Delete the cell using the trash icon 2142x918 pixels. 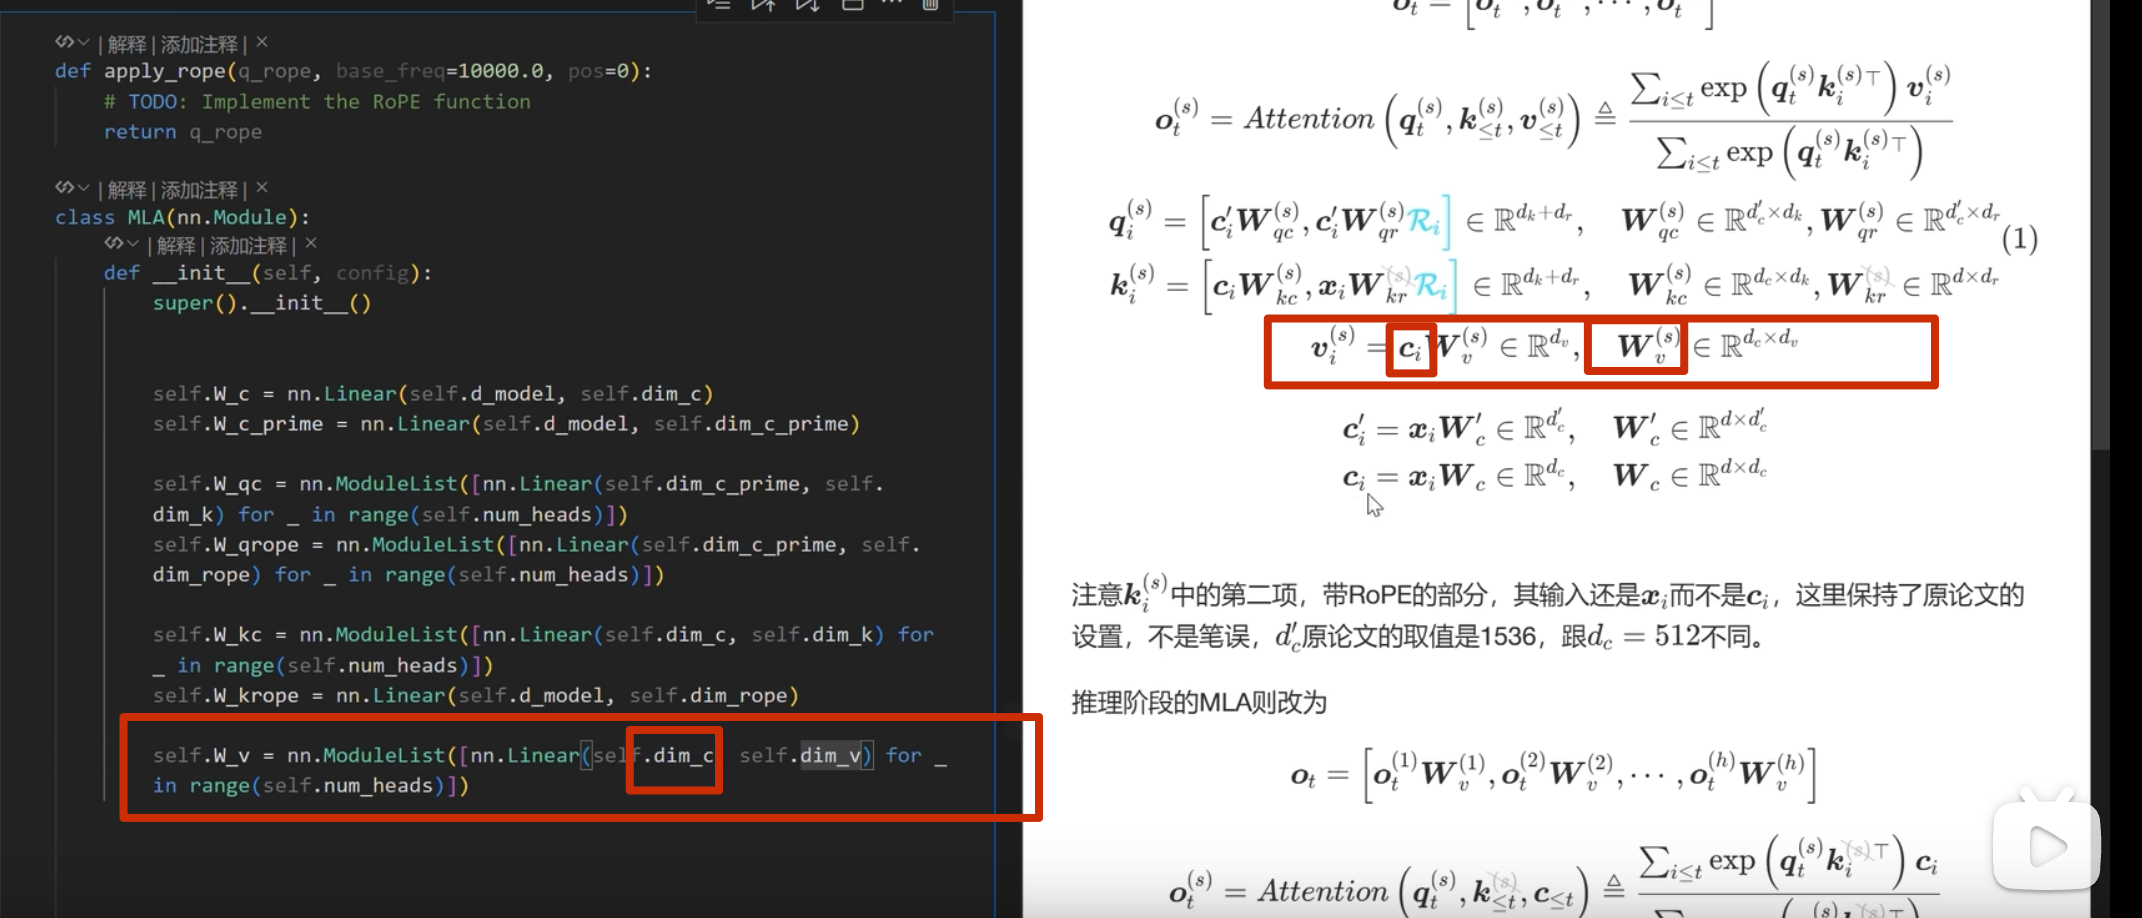[x=930, y=5]
